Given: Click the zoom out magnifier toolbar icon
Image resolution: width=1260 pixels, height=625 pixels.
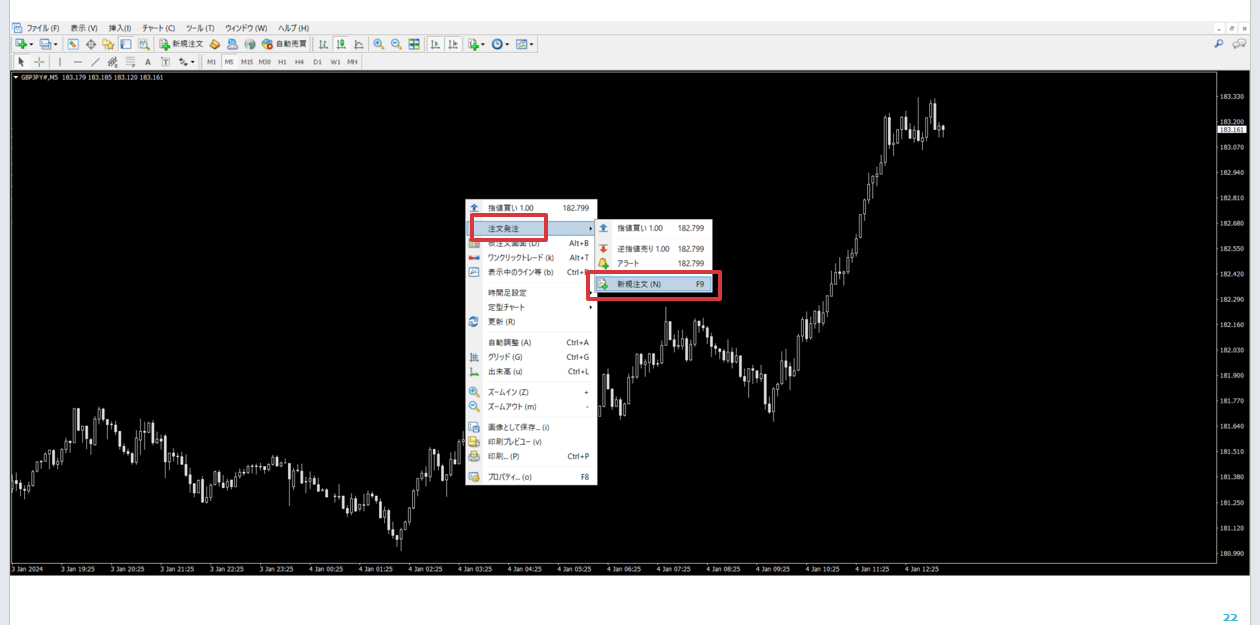Looking at the screenshot, I should pos(396,44).
